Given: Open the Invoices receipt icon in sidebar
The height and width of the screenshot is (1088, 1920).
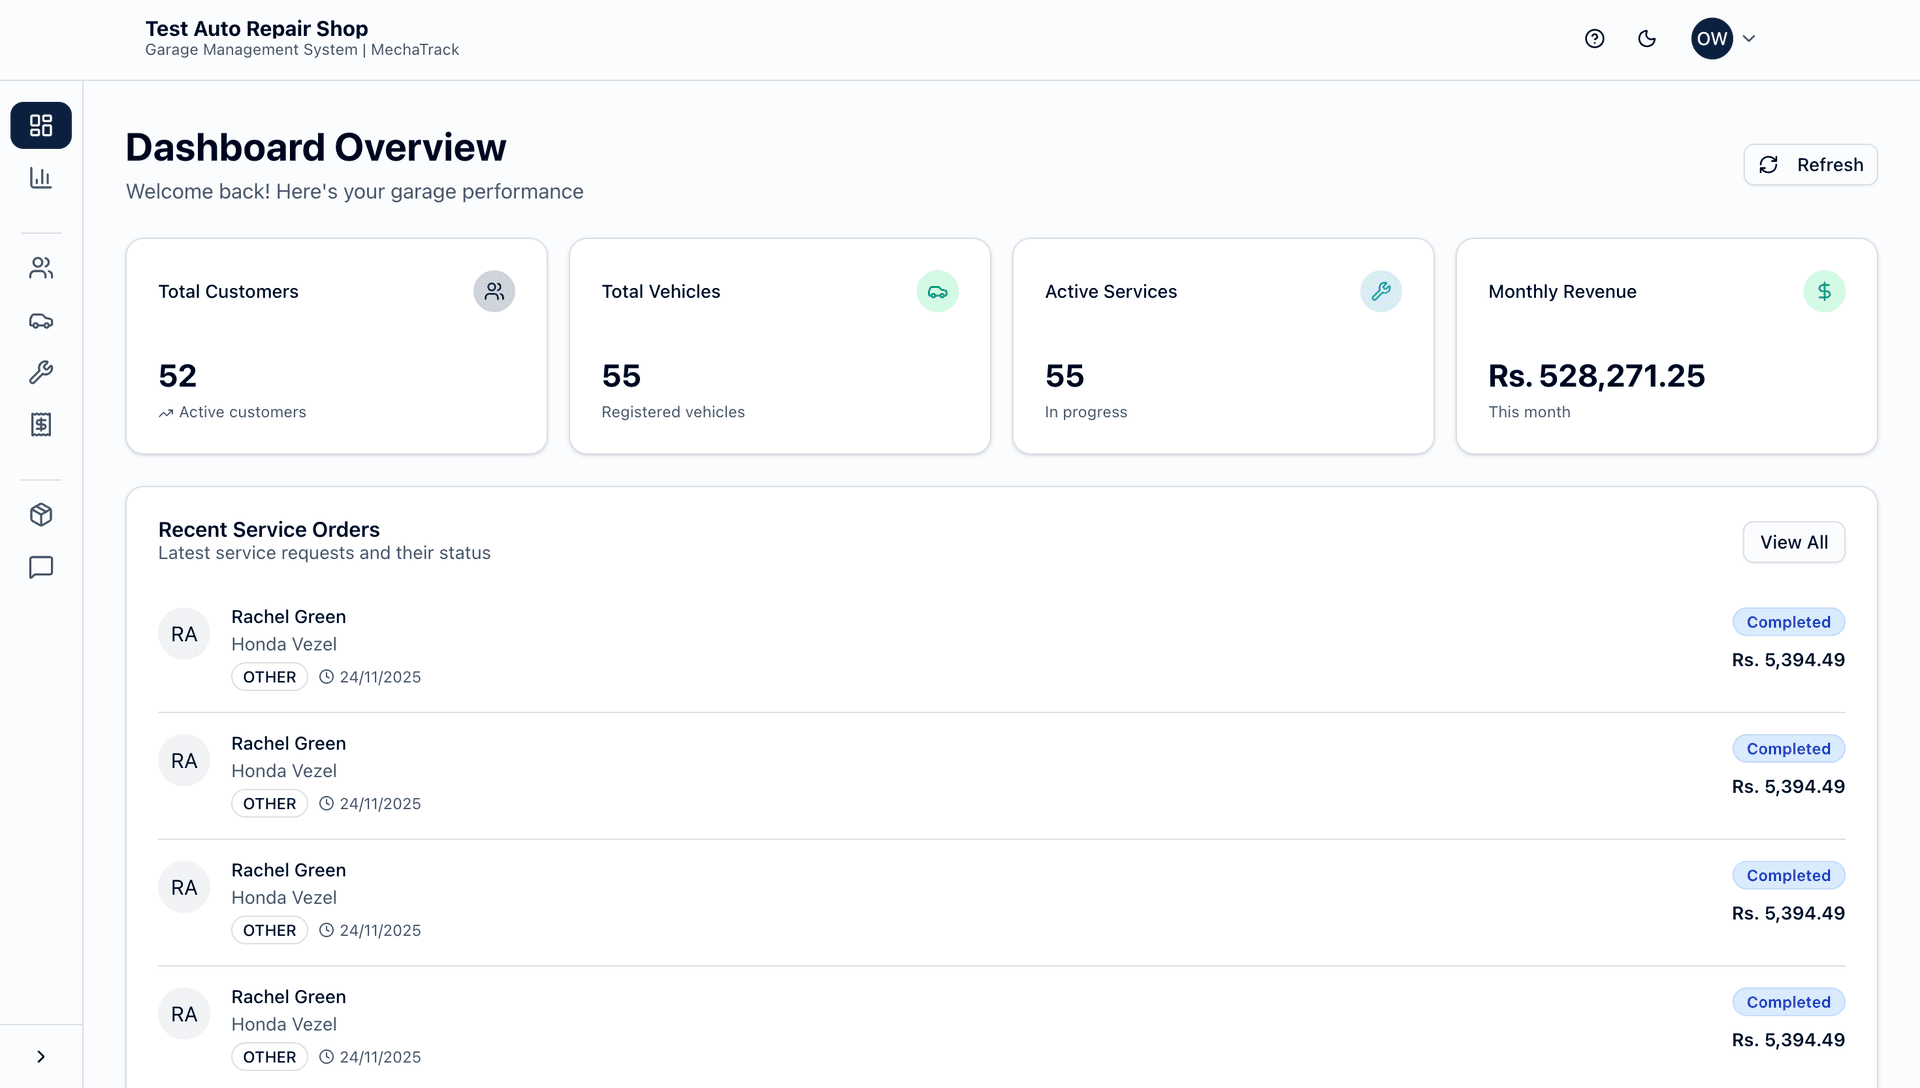Looking at the screenshot, I should click(40, 424).
